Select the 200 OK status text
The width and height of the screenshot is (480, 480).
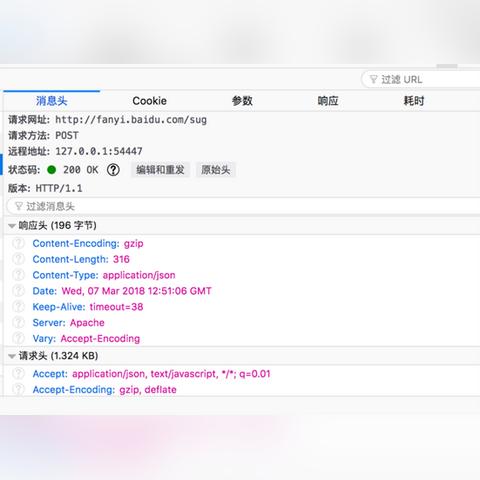(81, 170)
